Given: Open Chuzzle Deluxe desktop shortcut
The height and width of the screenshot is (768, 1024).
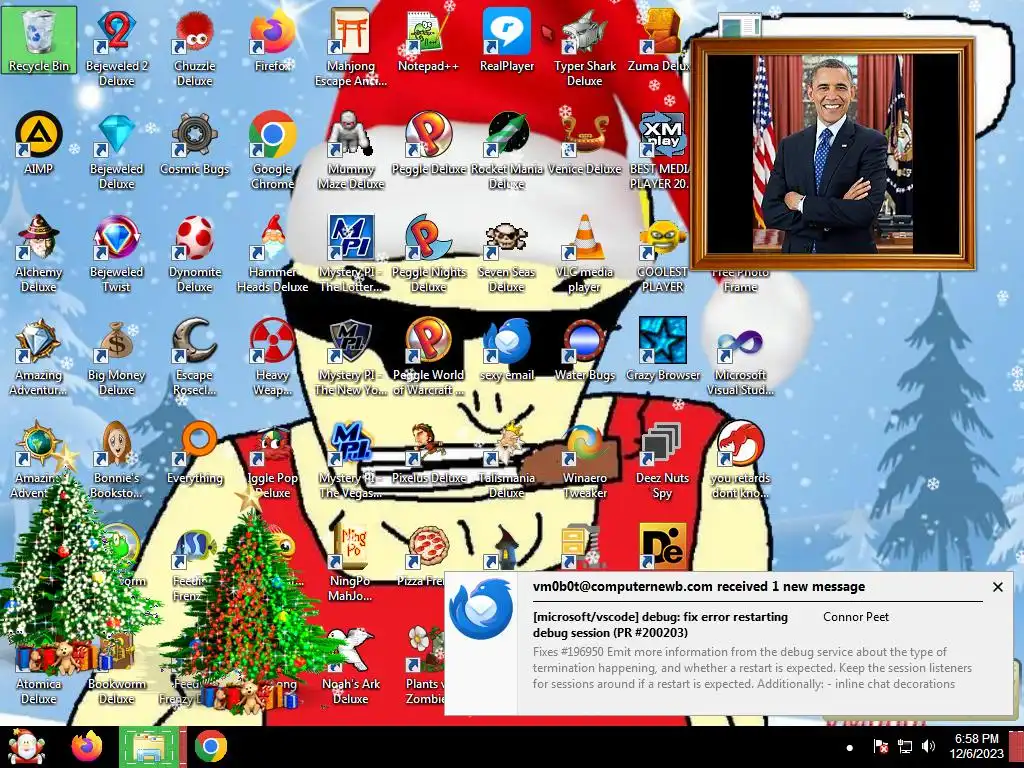Looking at the screenshot, I should [195, 47].
